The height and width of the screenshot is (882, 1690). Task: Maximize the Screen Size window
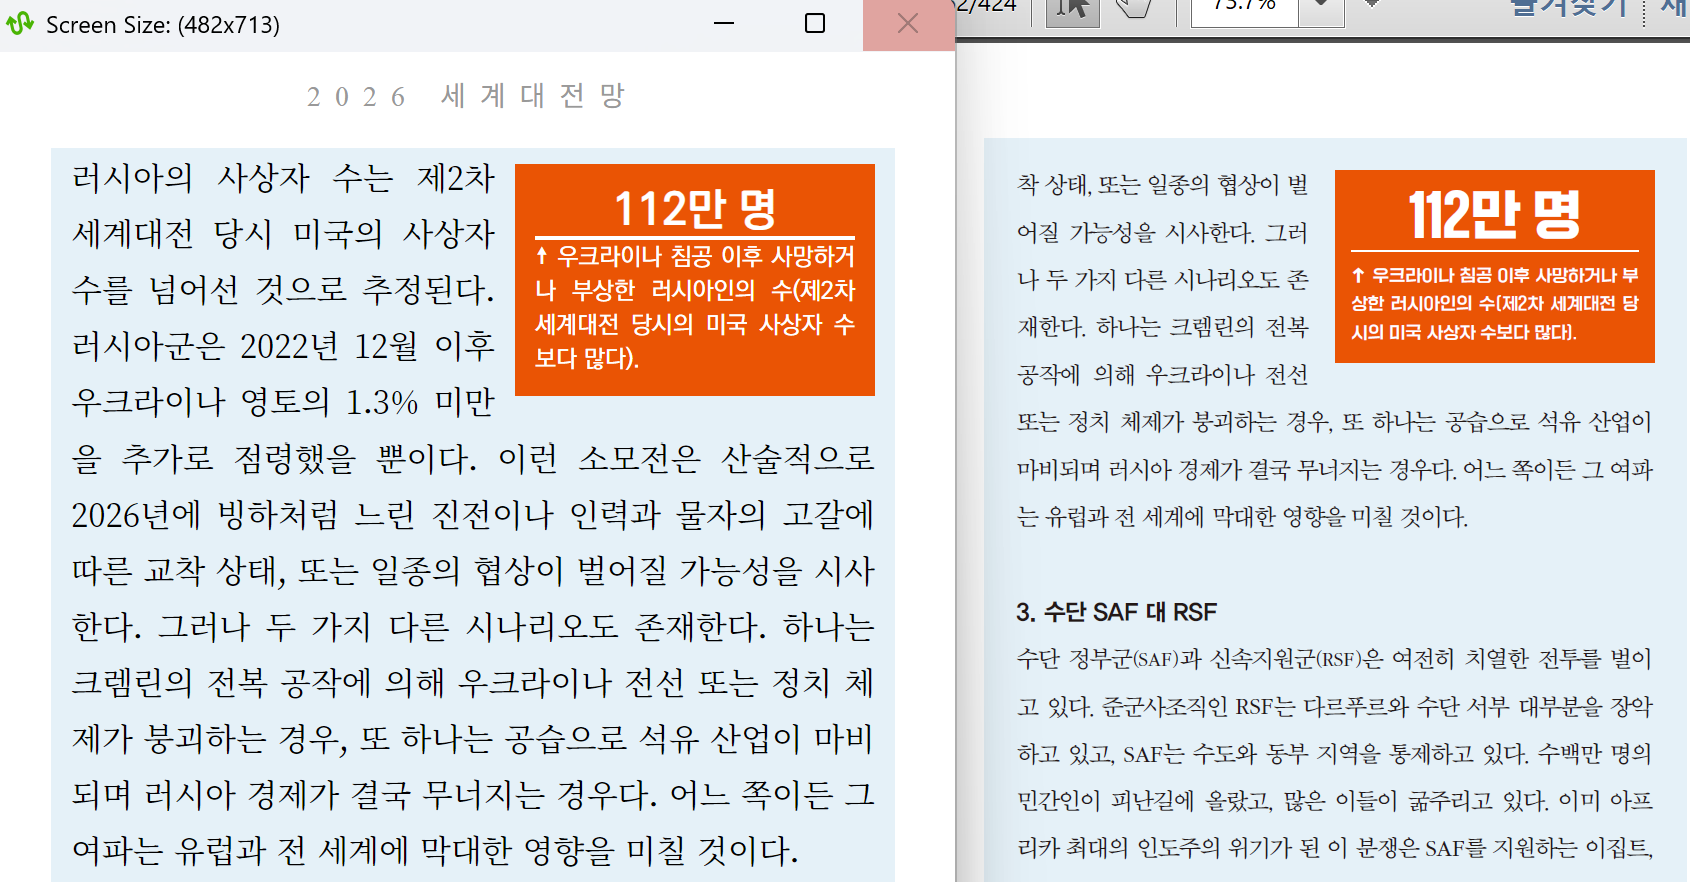tap(815, 24)
